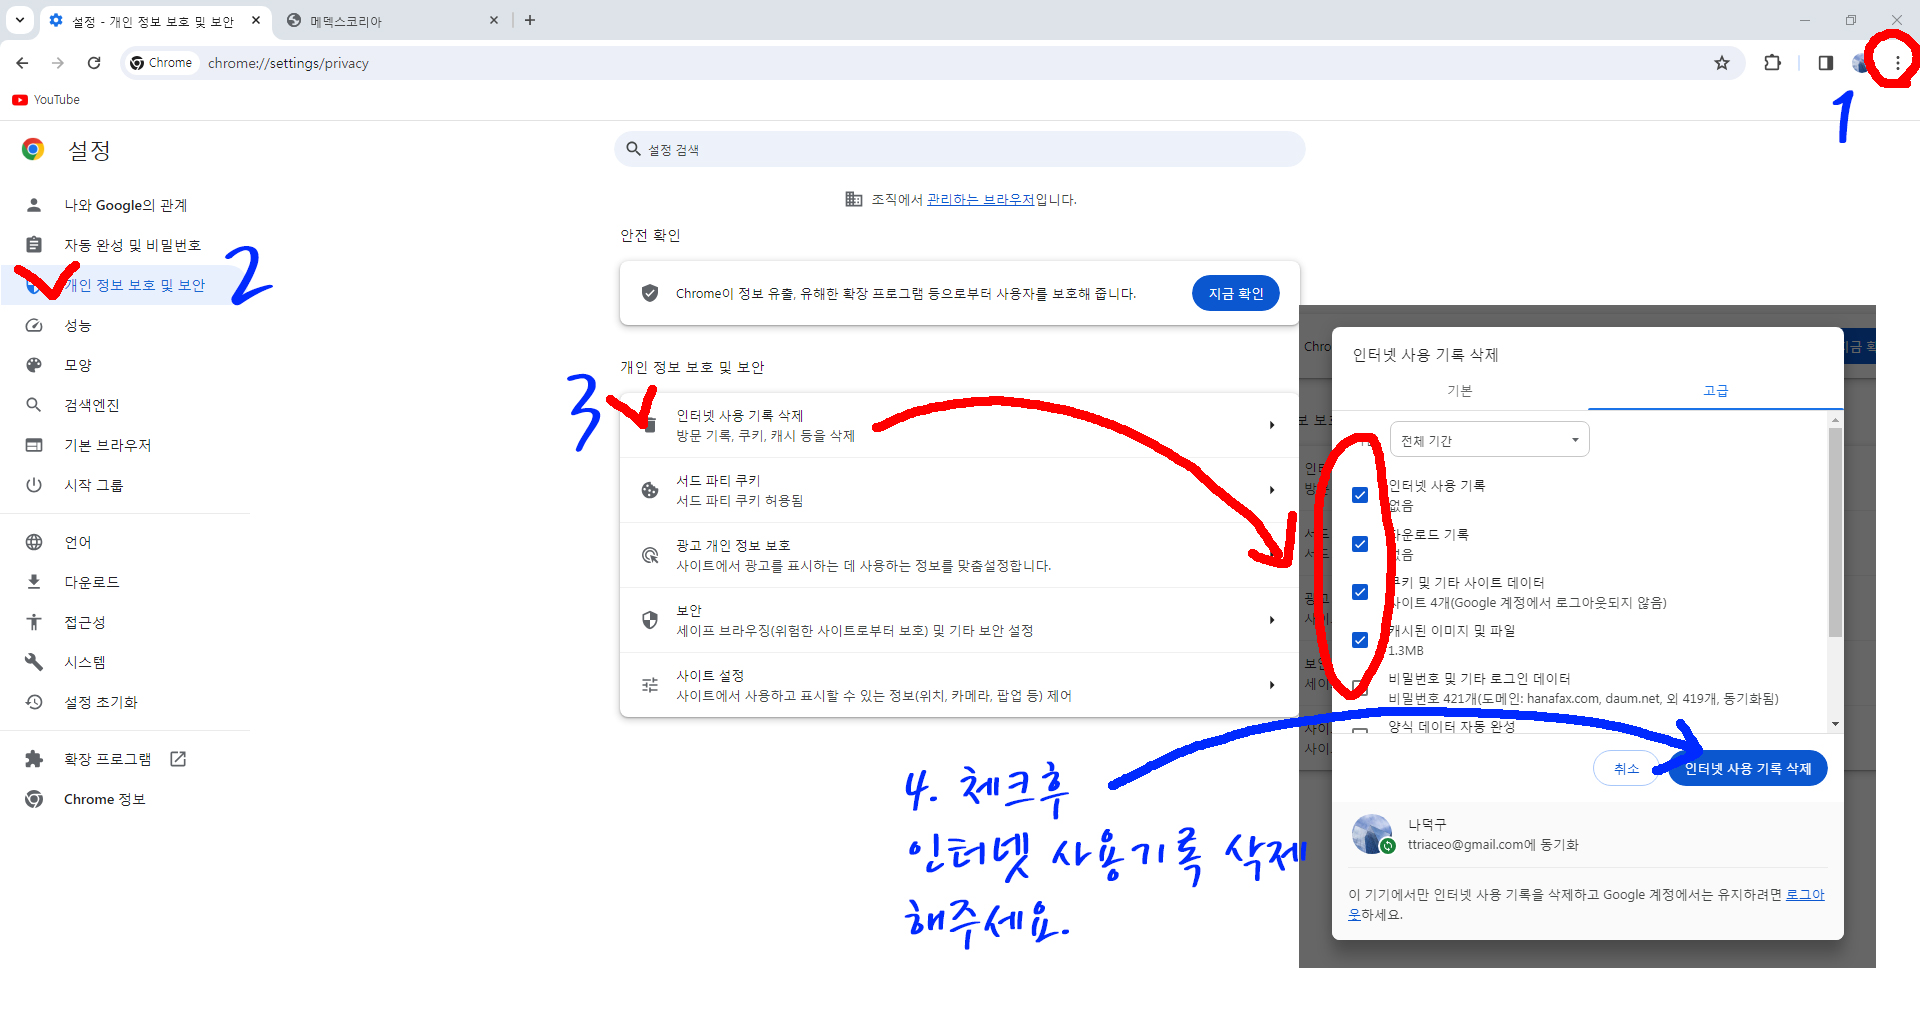Image resolution: width=1920 pixels, height=1019 pixels.
Task: Click the 지금 확인 safety check button
Action: (1235, 293)
